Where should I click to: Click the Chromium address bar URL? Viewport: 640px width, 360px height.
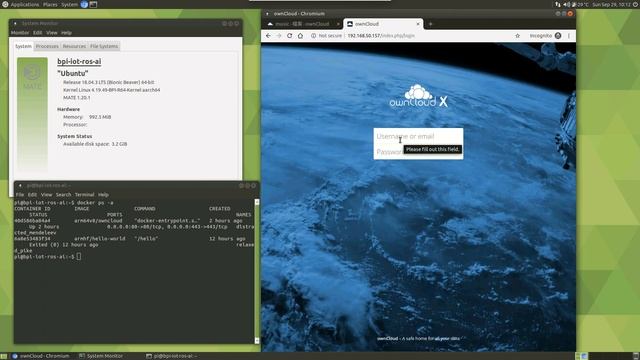[x=381, y=36]
